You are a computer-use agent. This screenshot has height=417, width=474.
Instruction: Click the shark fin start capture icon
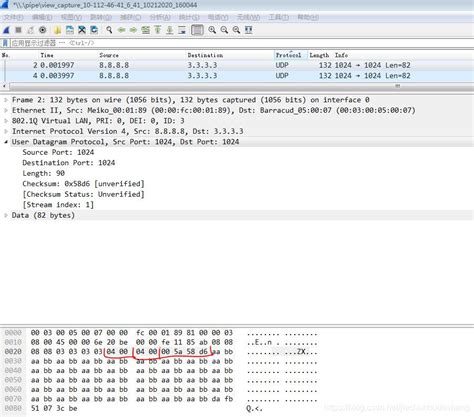click(x=6, y=30)
